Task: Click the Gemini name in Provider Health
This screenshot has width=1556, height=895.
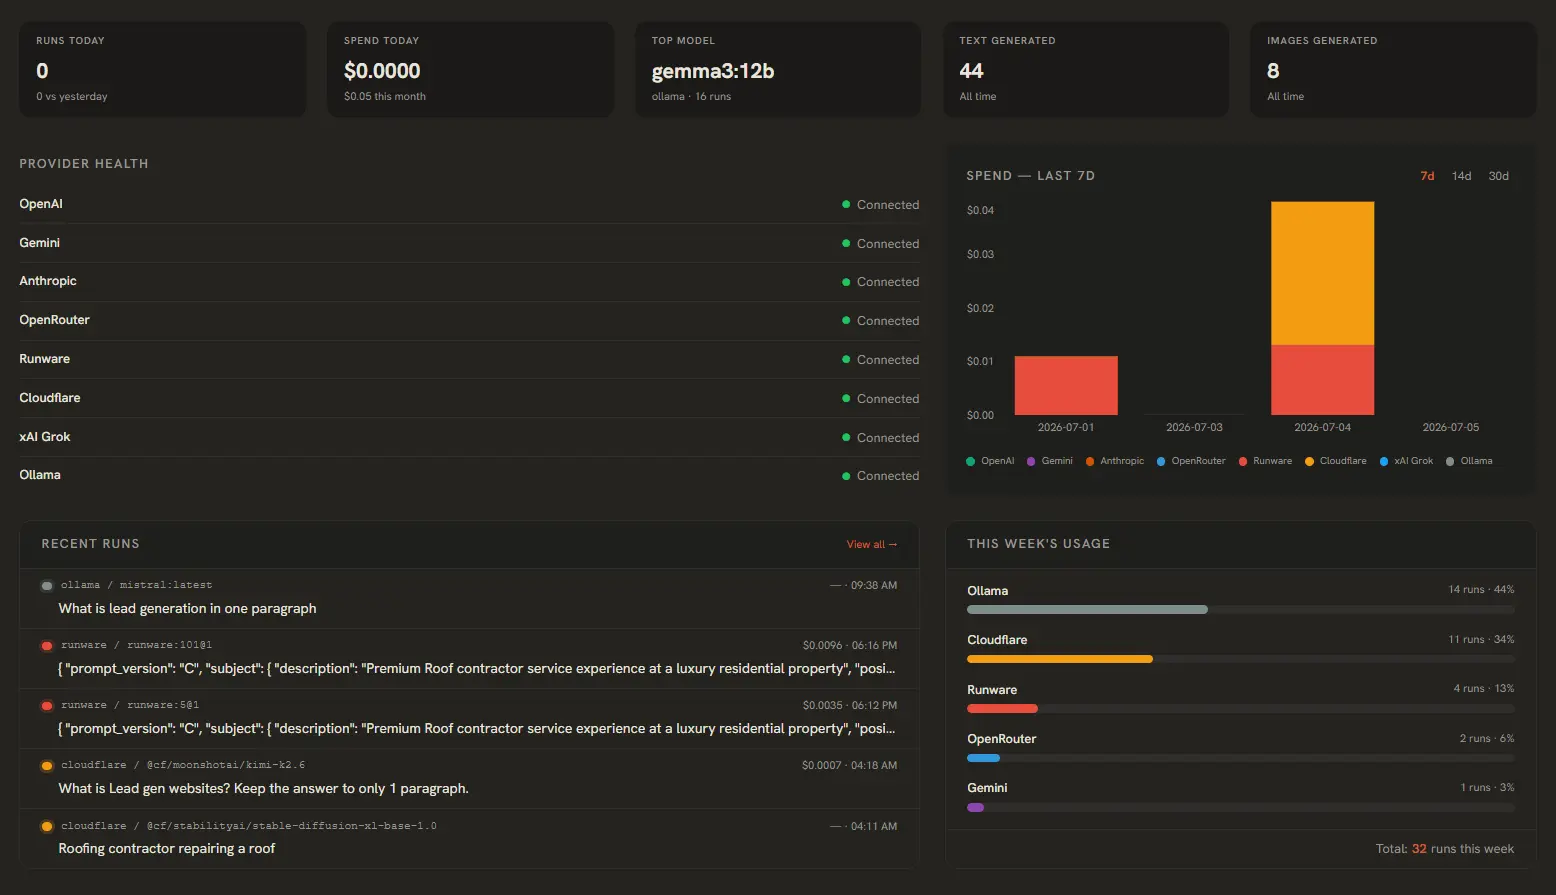Action: pos(40,243)
